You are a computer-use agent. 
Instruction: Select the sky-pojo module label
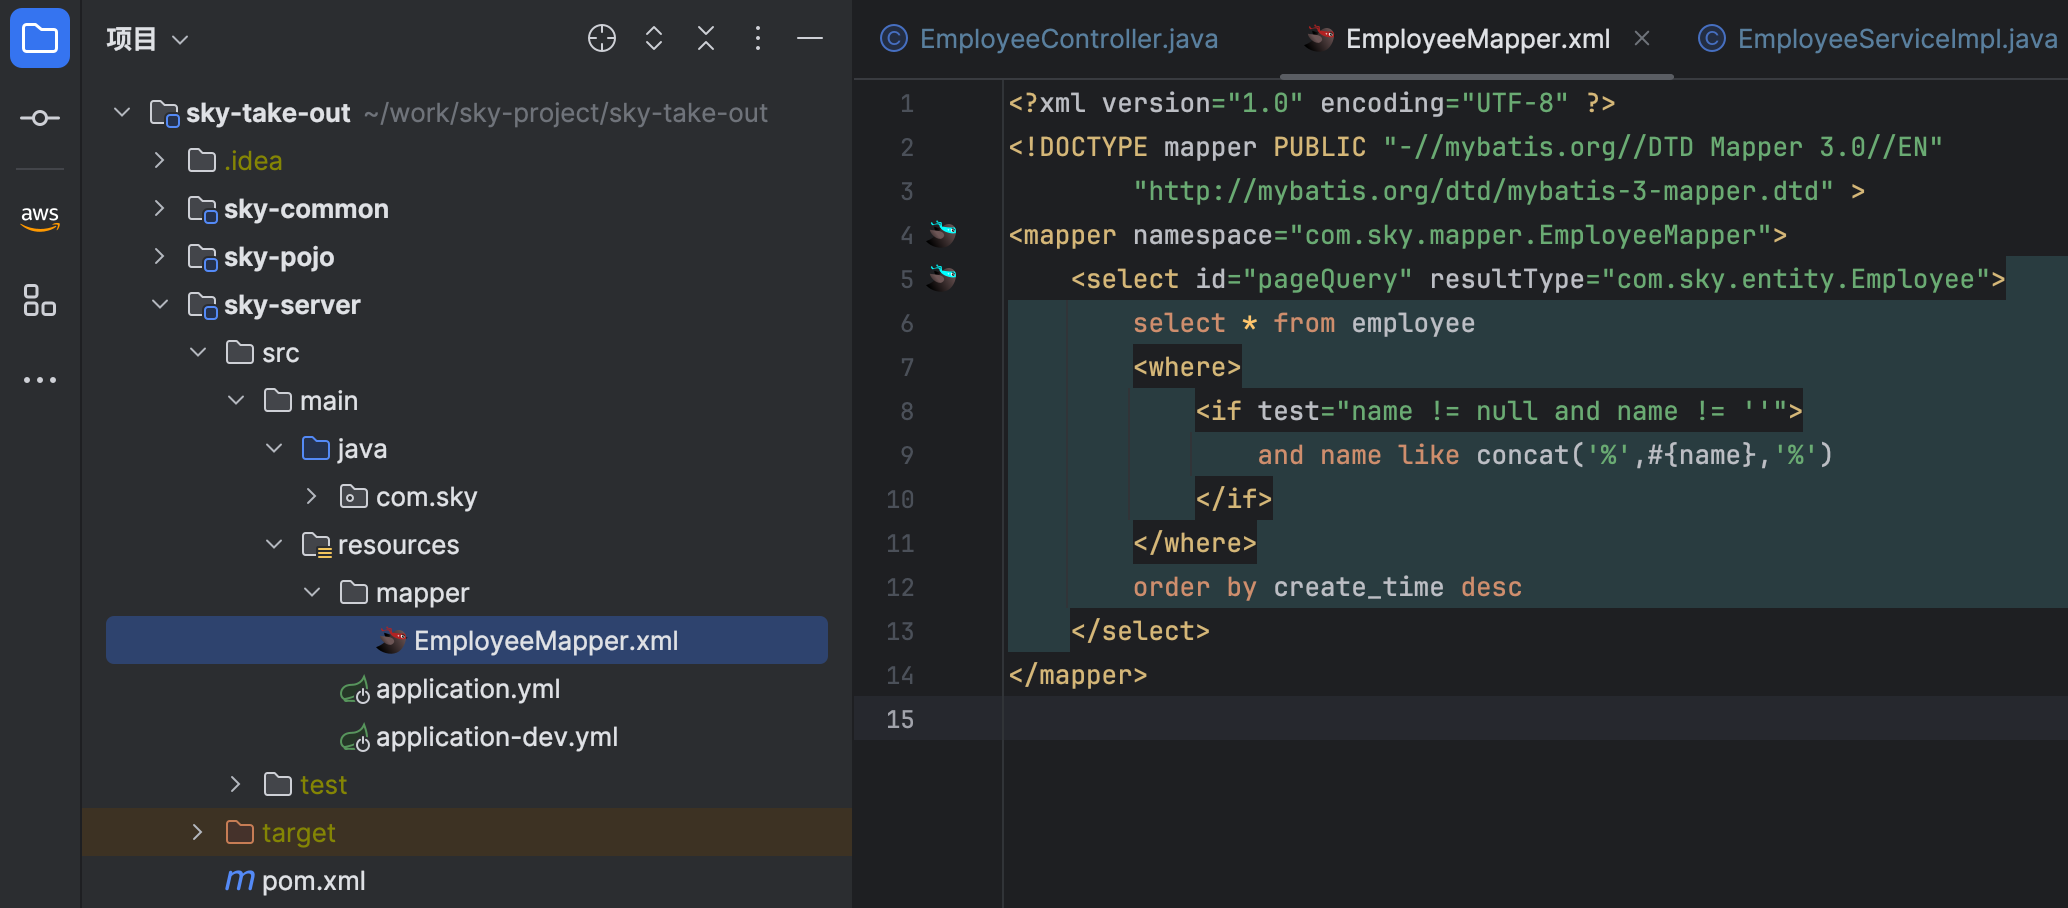tap(279, 257)
